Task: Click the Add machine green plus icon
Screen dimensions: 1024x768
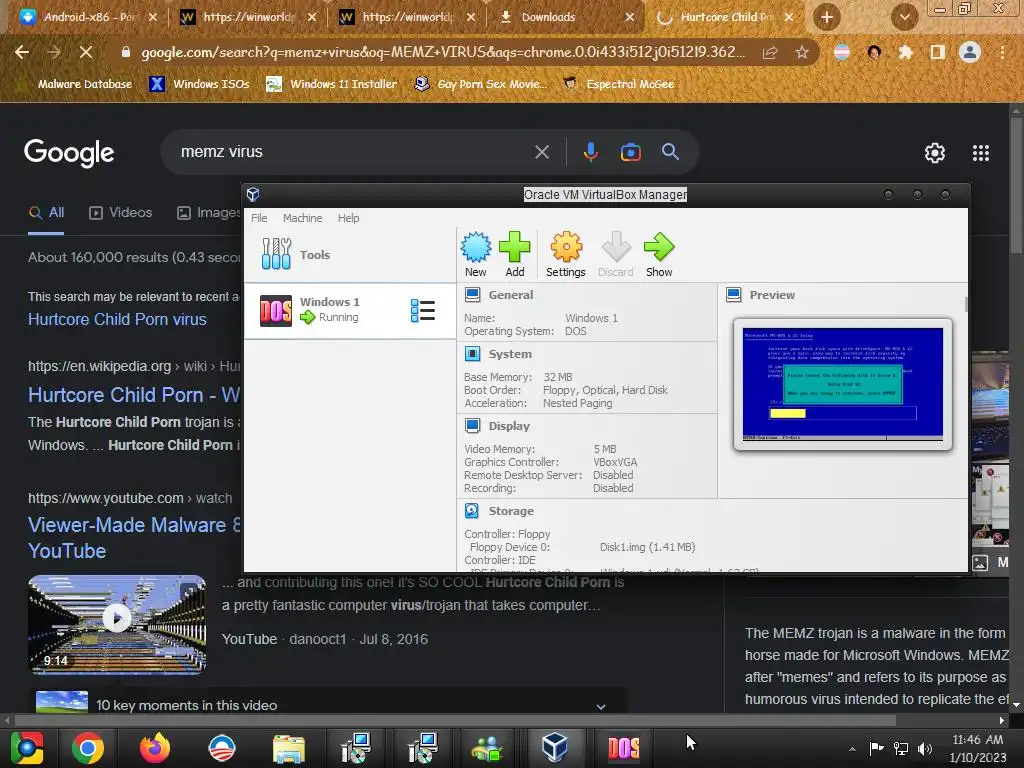Action: click(515, 247)
